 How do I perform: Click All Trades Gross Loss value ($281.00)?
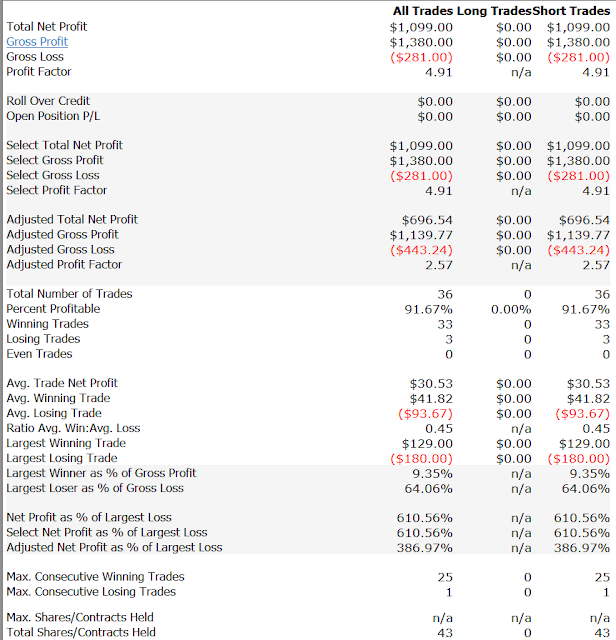[421, 57]
